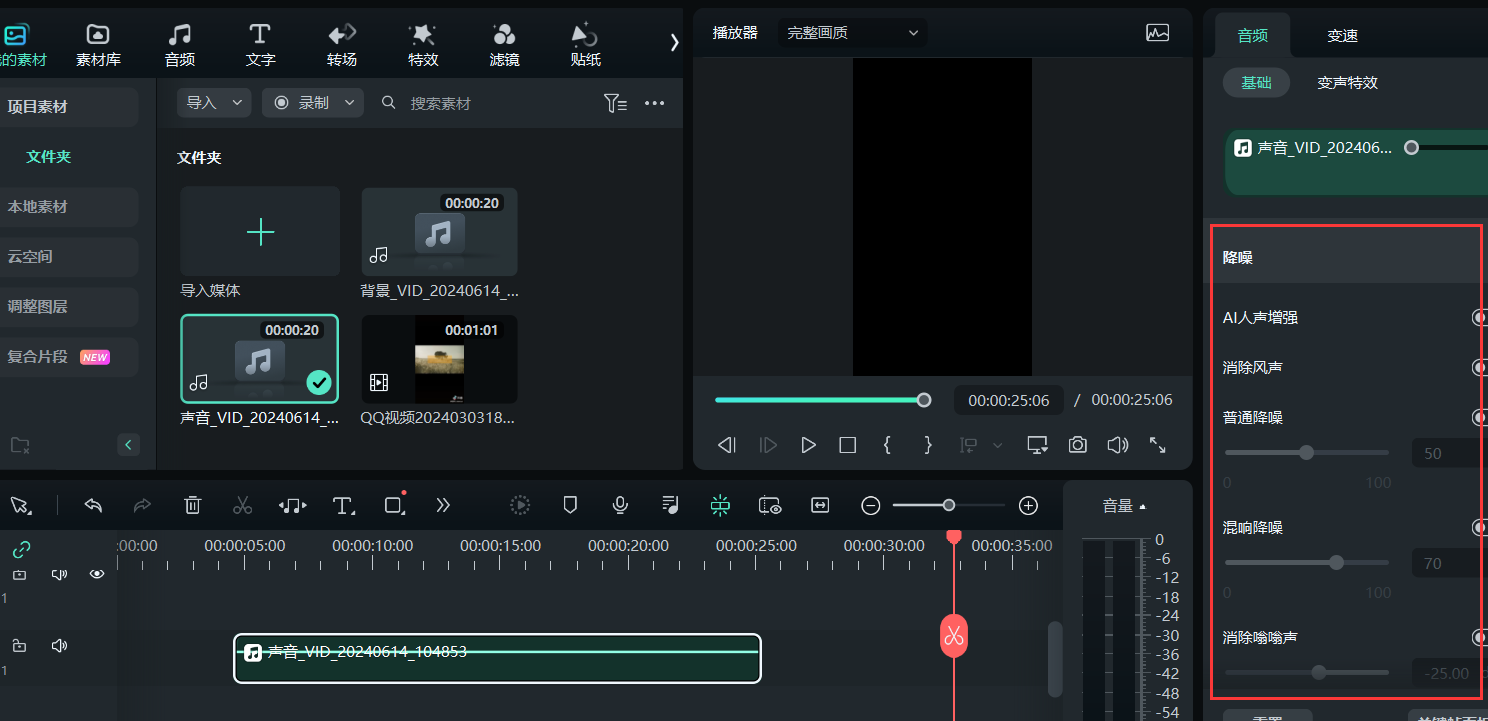The width and height of the screenshot is (1488, 721).
Task: Open the filter sort icon in media panel
Action: 615,103
